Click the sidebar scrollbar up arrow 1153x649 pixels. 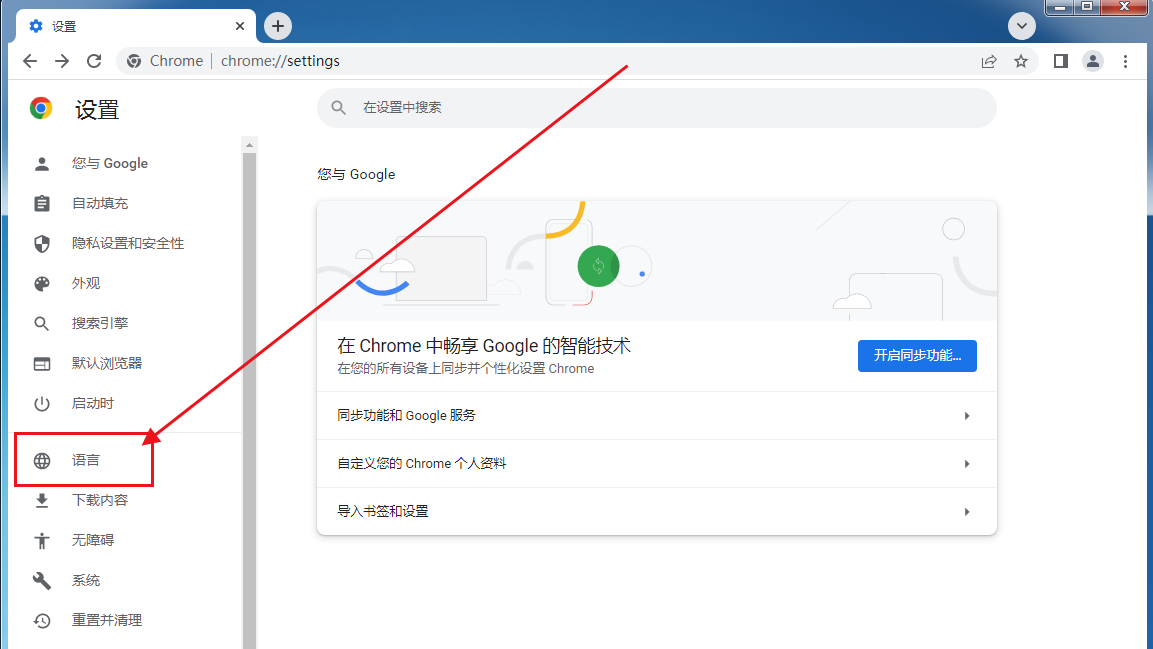tap(249, 145)
